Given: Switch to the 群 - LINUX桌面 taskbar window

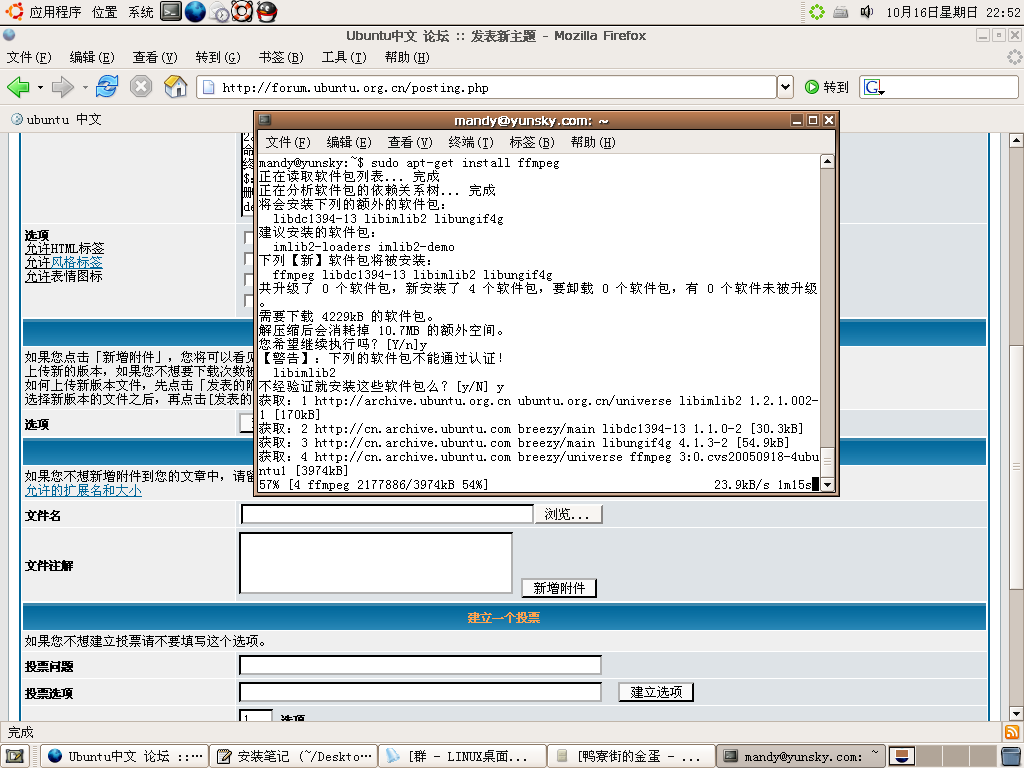Looking at the screenshot, I should (x=462, y=756).
